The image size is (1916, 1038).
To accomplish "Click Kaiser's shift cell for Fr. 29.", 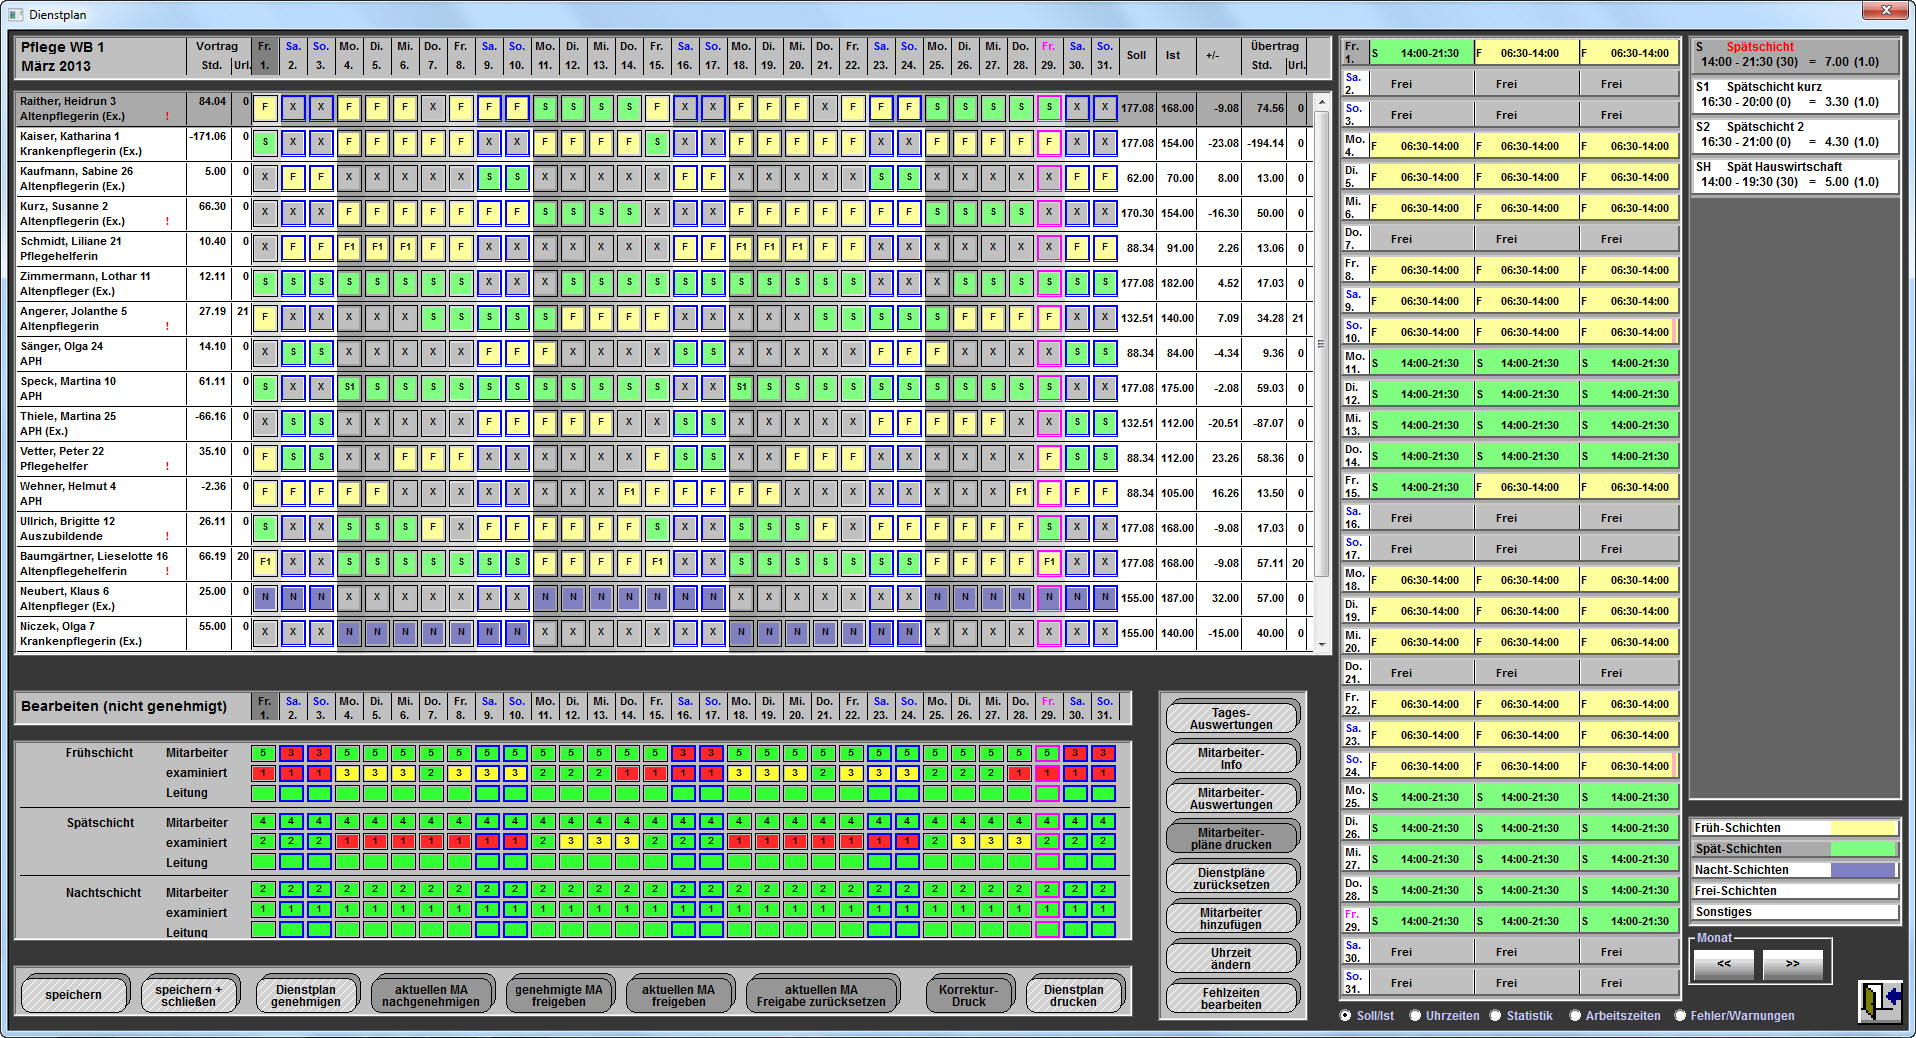I will click(x=1049, y=143).
